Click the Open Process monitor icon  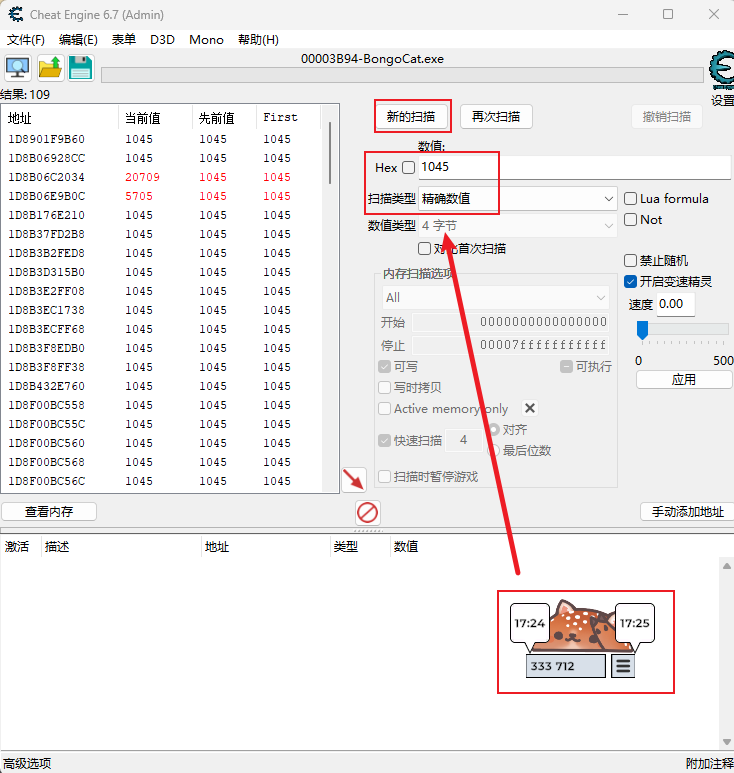[x=18, y=68]
